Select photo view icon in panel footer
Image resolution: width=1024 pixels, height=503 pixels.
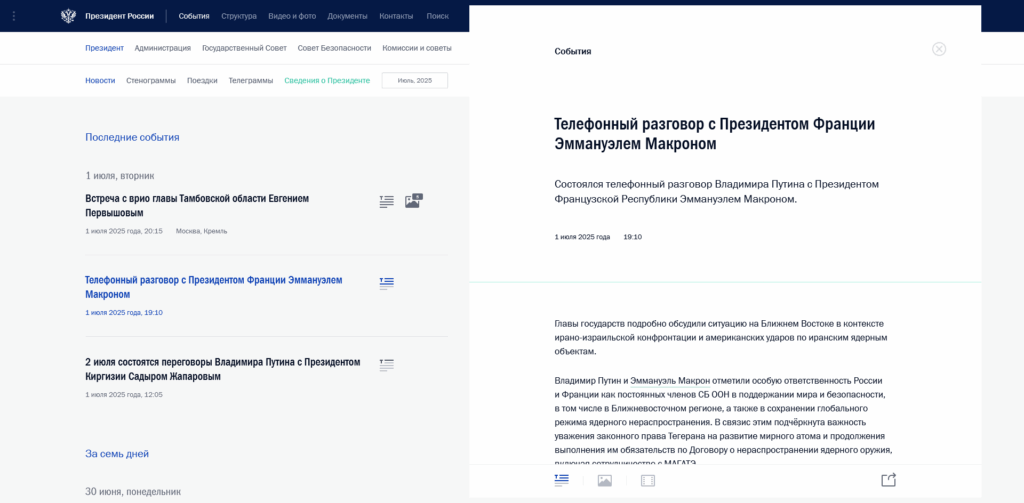pyautogui.click(x=605, y=481)
